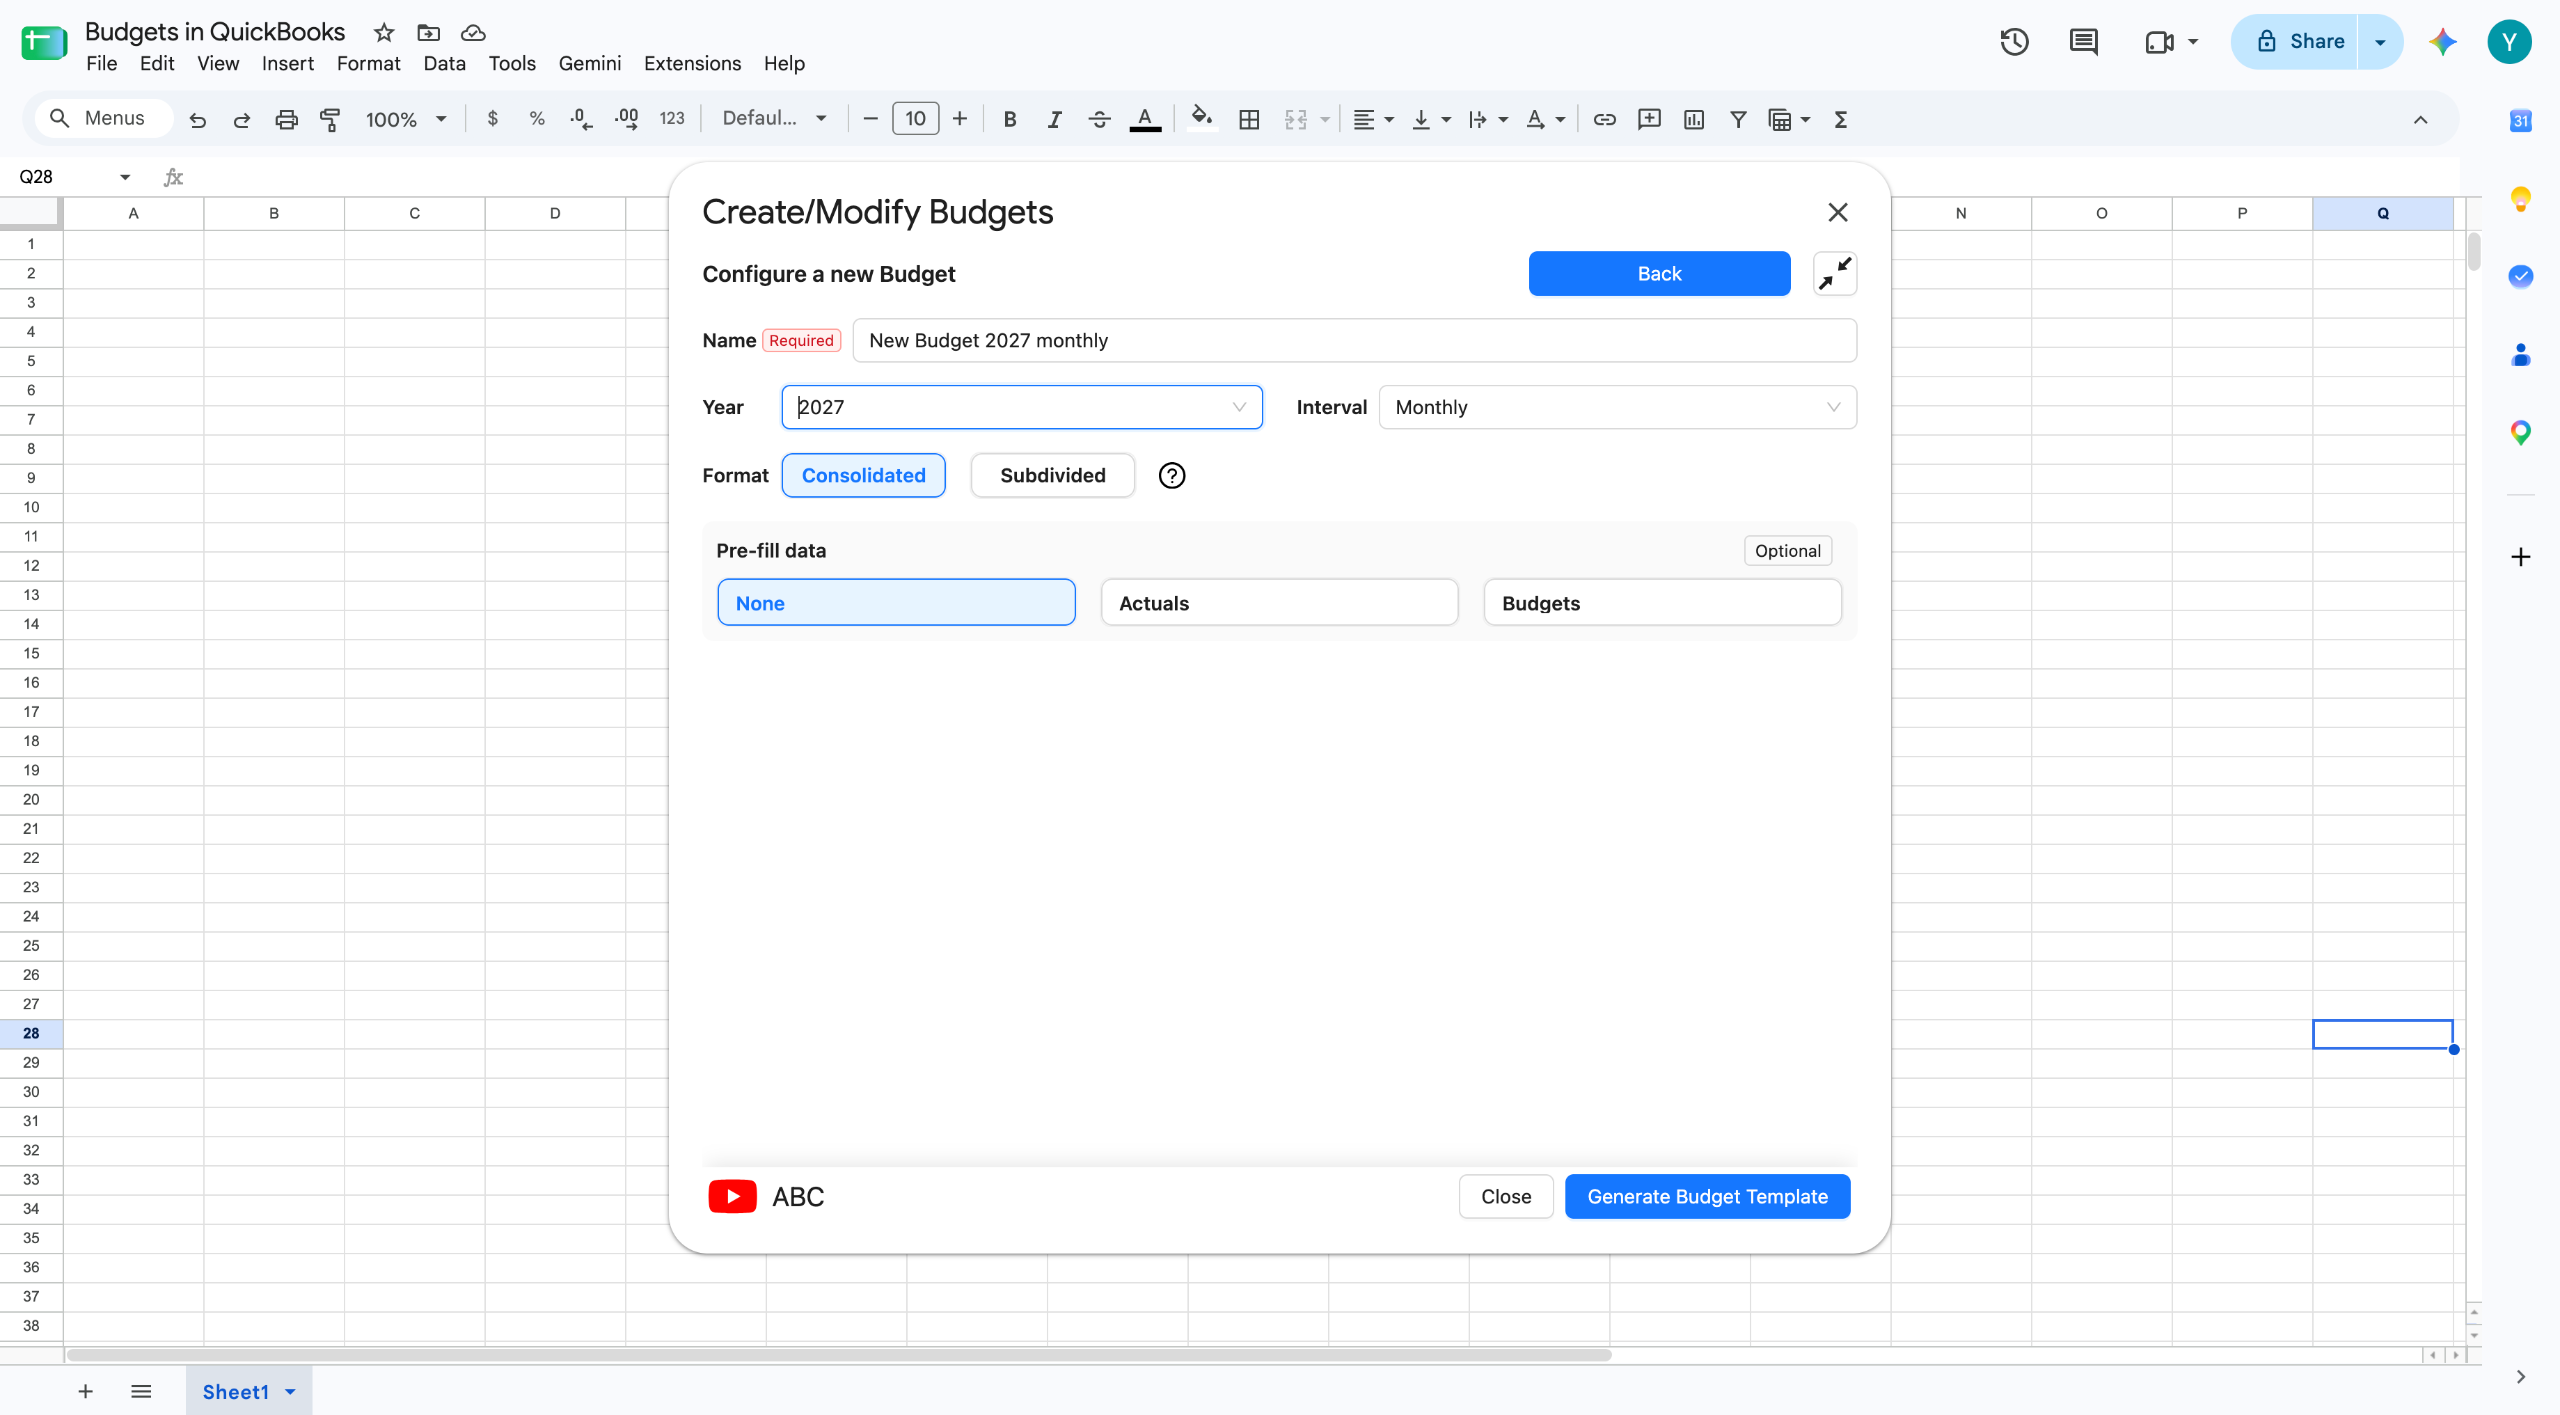
Task: Open the Functions sigma icon
Action: click(x=1840, y=119)
